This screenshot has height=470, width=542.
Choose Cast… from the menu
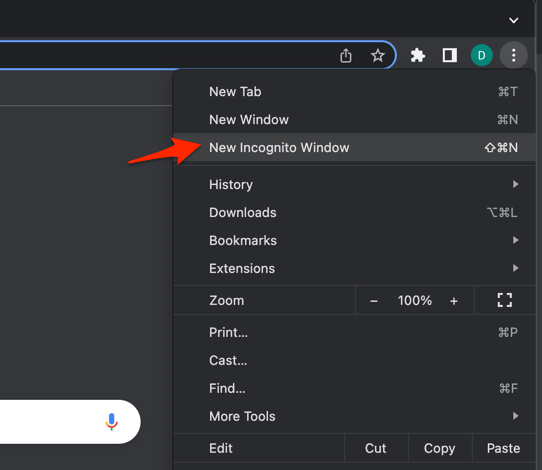coord(354,360)
